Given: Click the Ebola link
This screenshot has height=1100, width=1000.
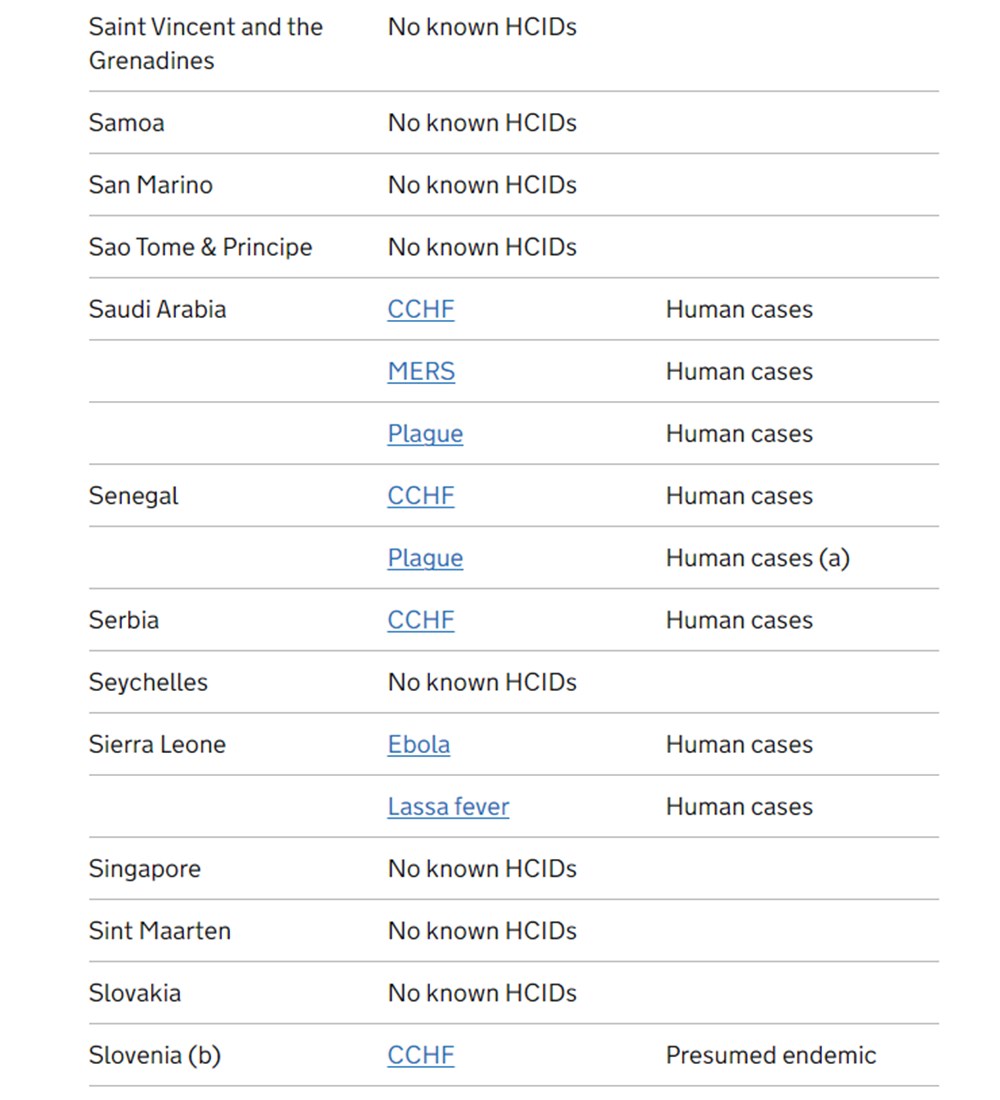Looking at the screenshot, I should [x=418, y=745].
